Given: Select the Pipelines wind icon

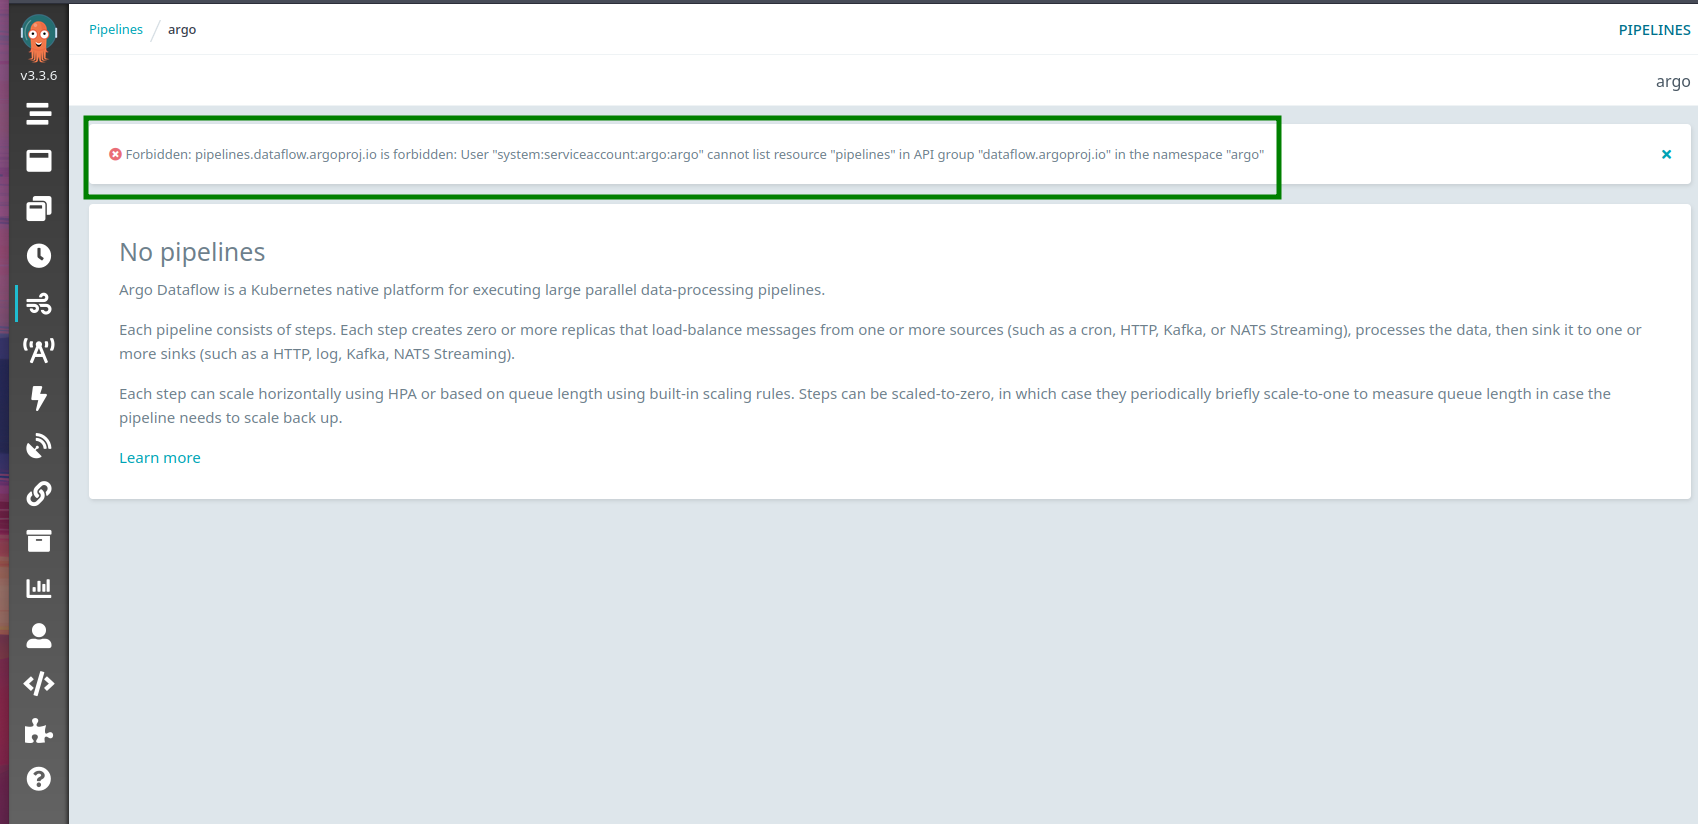Looking at the screenshot, I should (x=39, y=303).
